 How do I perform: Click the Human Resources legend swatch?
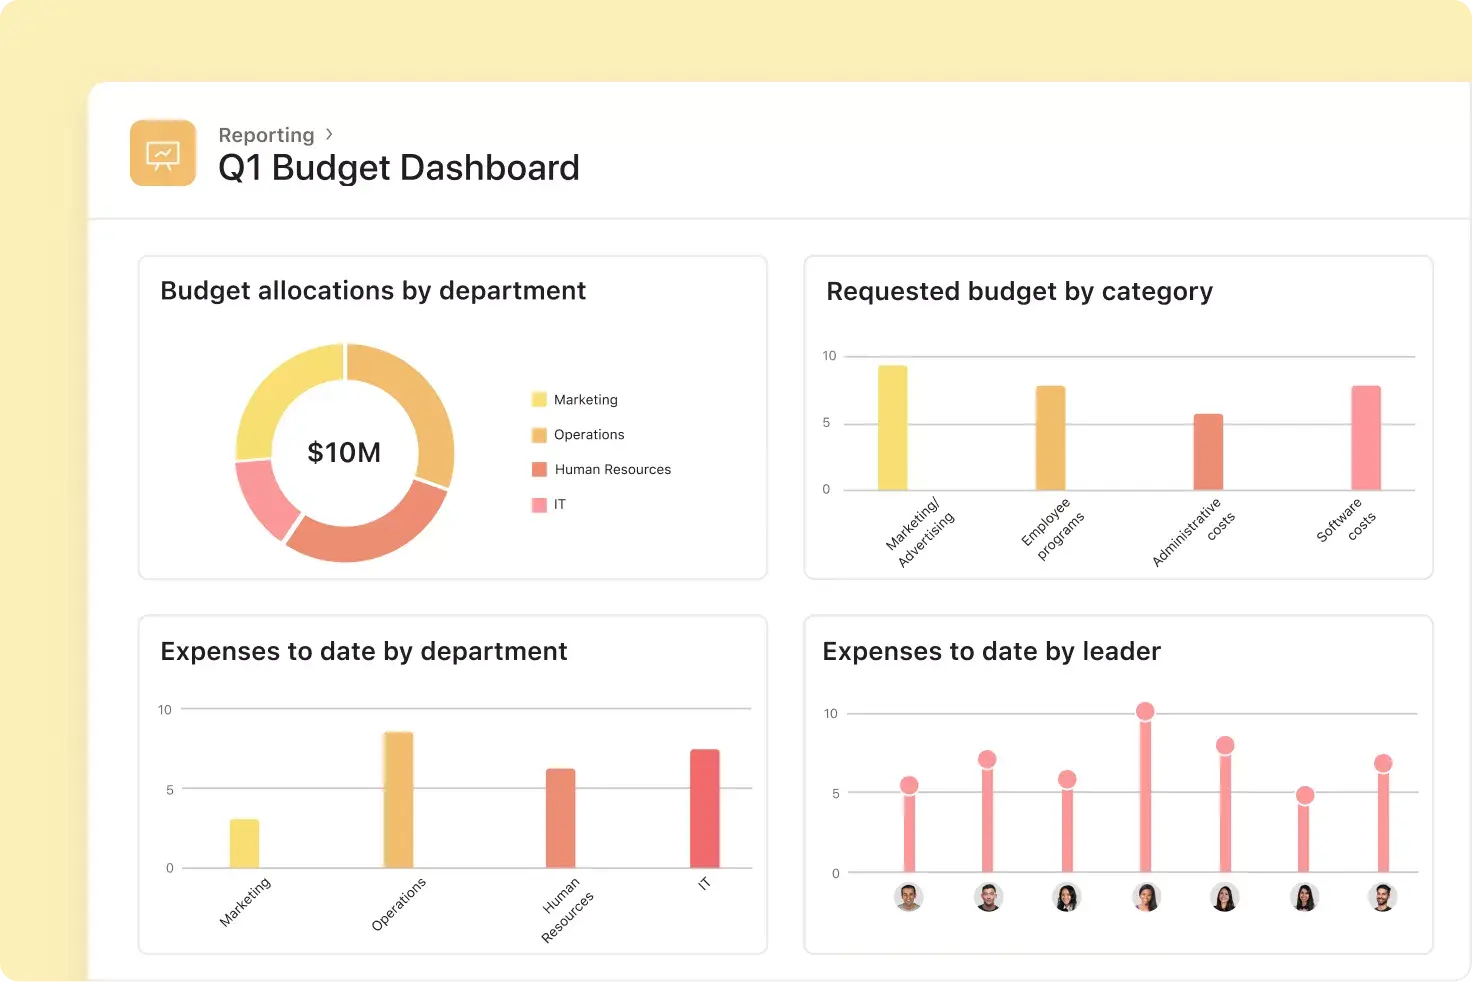539,470
